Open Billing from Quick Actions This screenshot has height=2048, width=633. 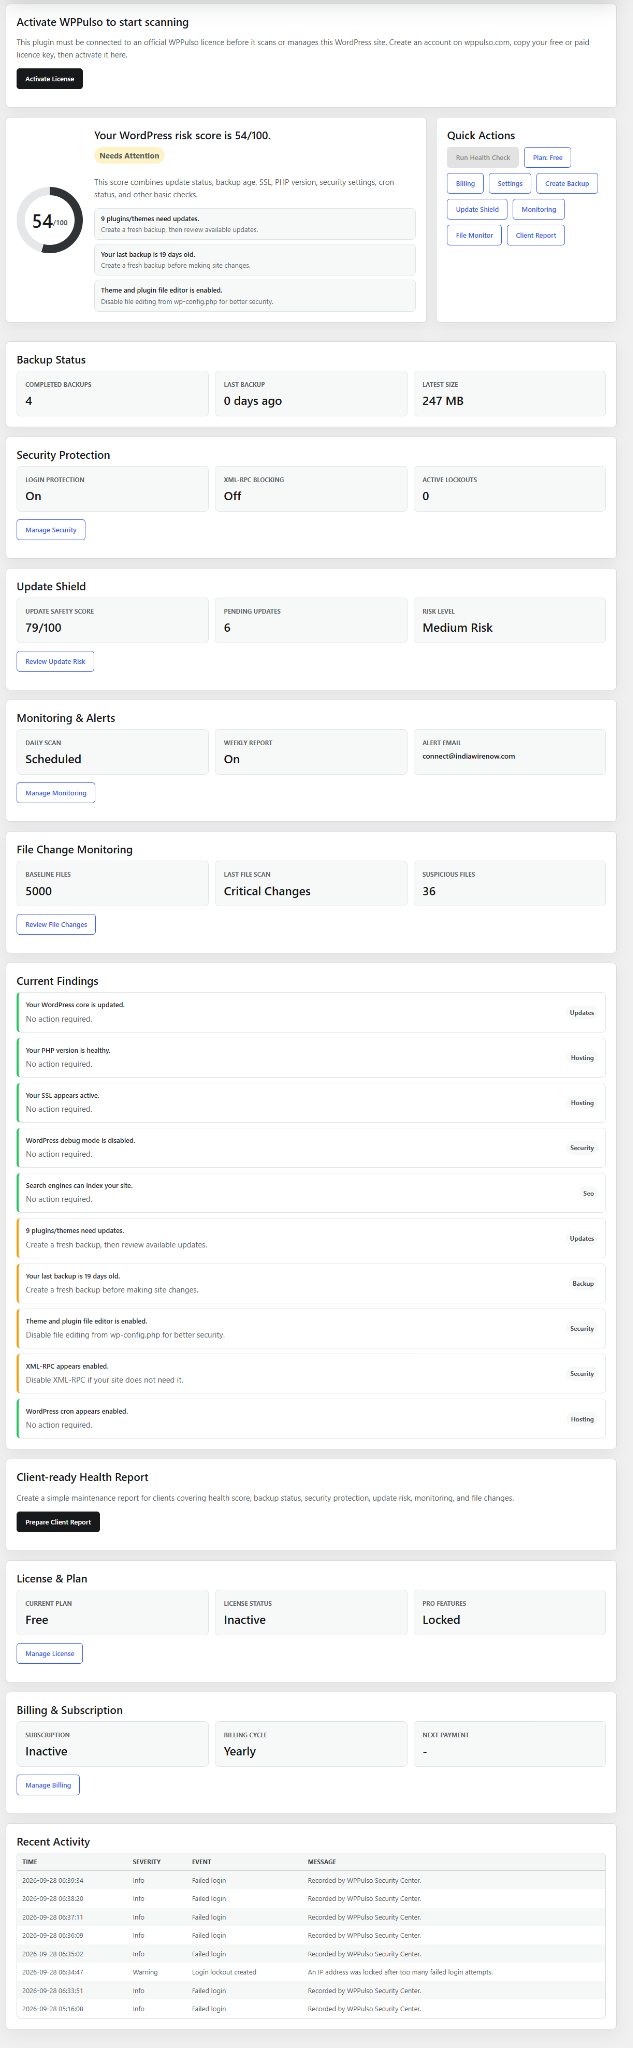point(465,183)
